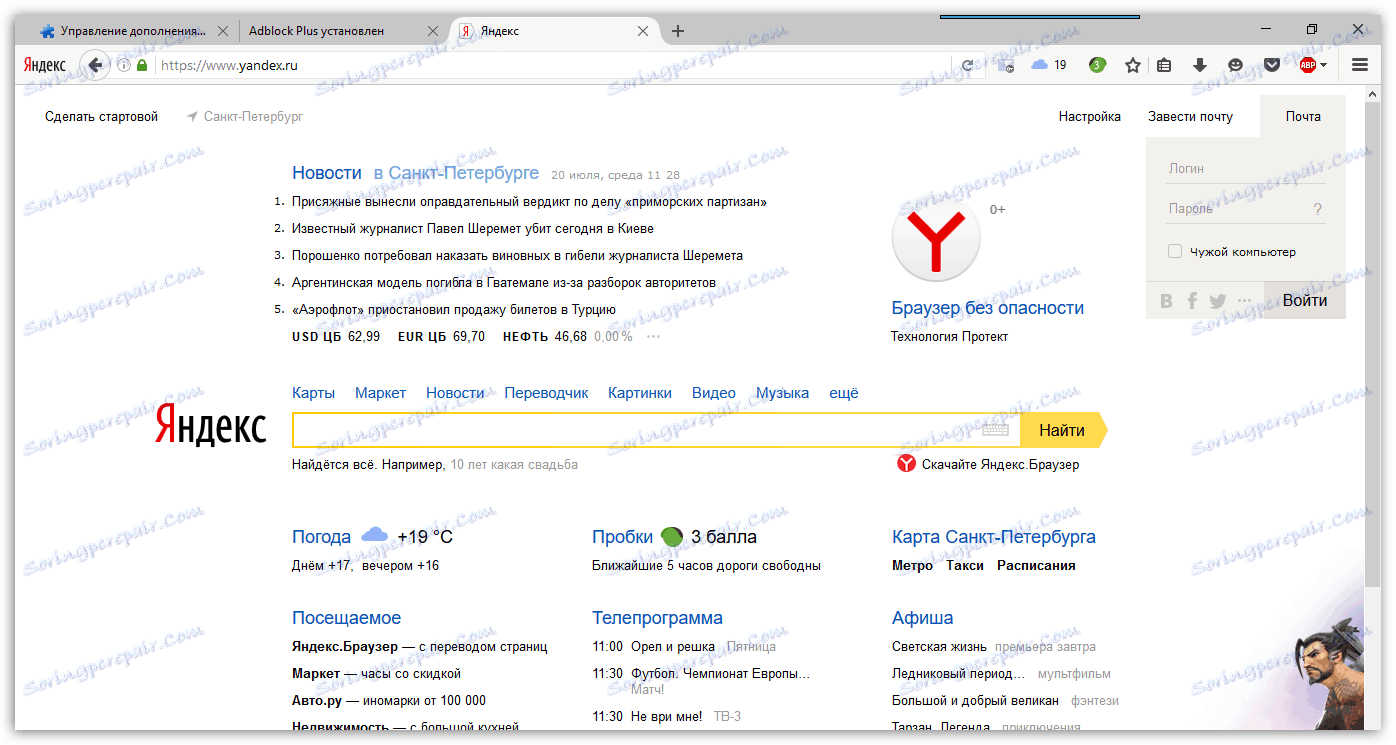This screenshot has height=745, width=1396.
Task: Click the Yandex logo in the browser toolbar
Action: 44,65
